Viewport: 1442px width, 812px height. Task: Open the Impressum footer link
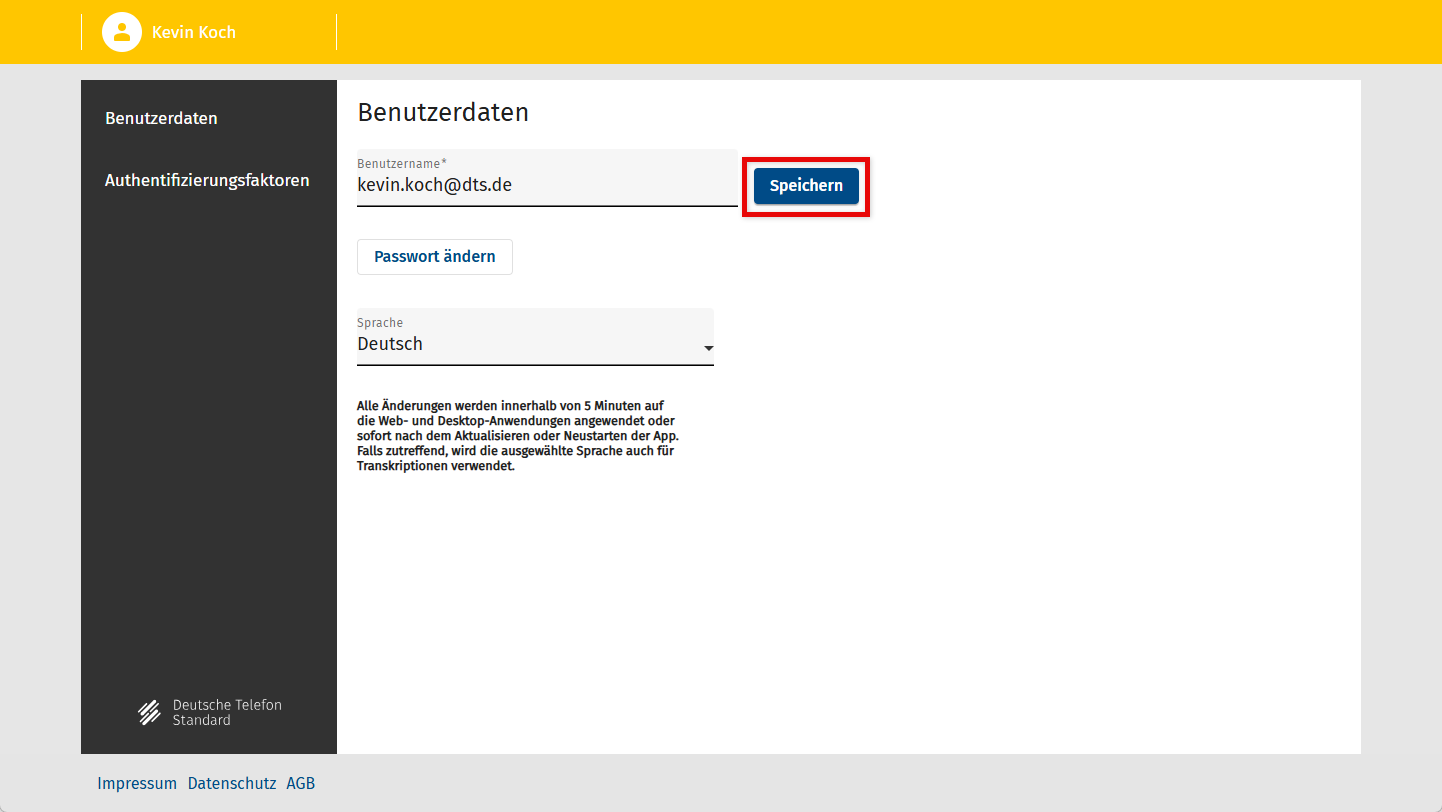click(137, 783)
